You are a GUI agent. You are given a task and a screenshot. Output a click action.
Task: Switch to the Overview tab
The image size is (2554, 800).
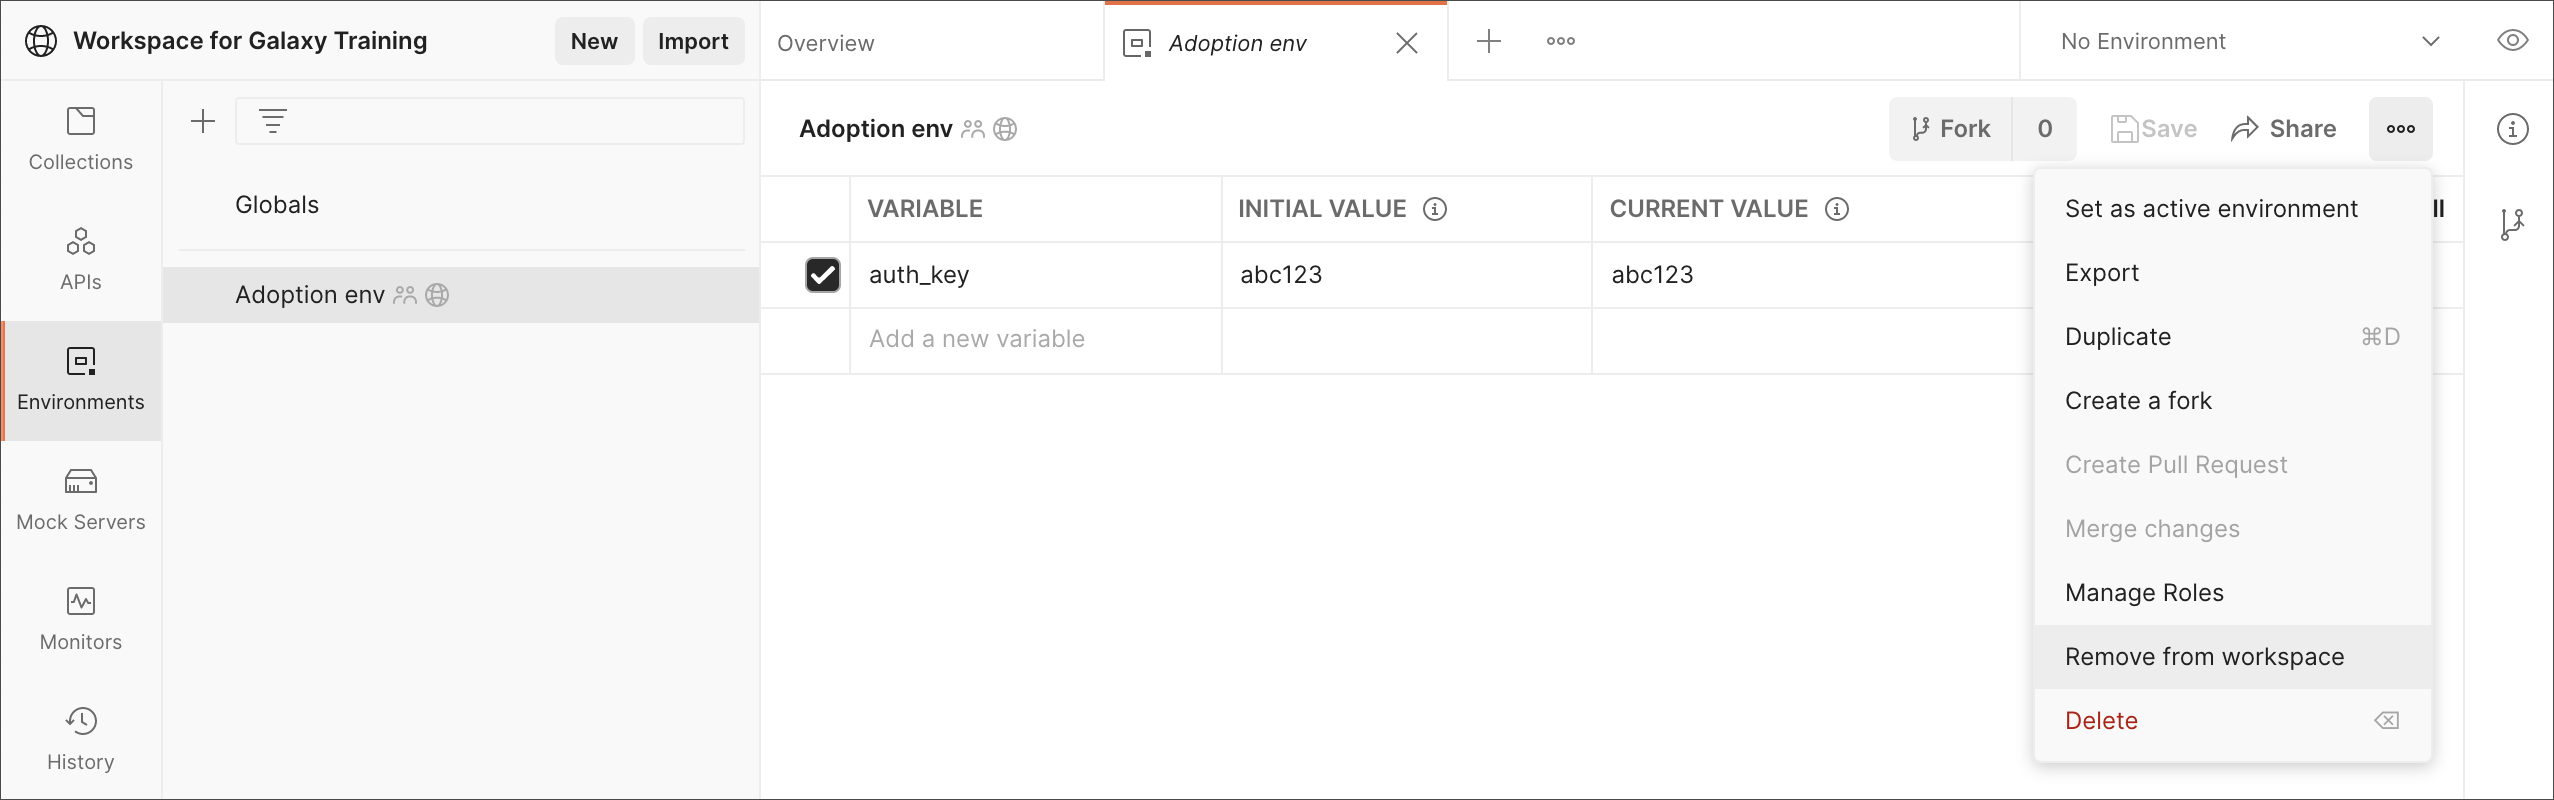[x=932, y=43]
